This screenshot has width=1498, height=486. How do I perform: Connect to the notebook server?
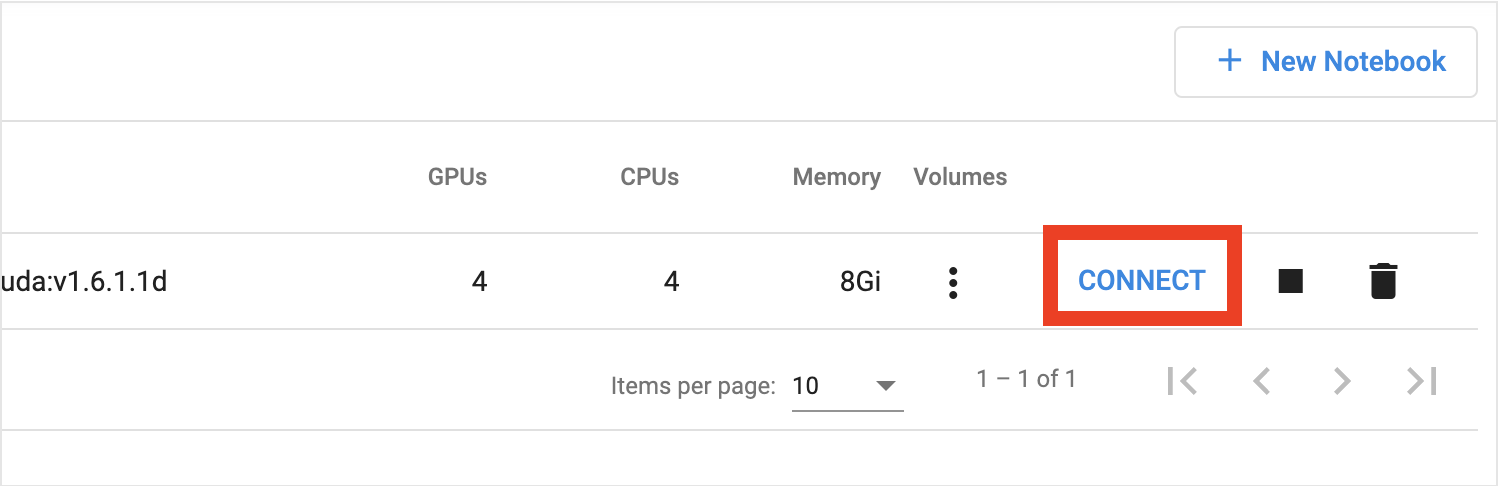point(1142,281)
